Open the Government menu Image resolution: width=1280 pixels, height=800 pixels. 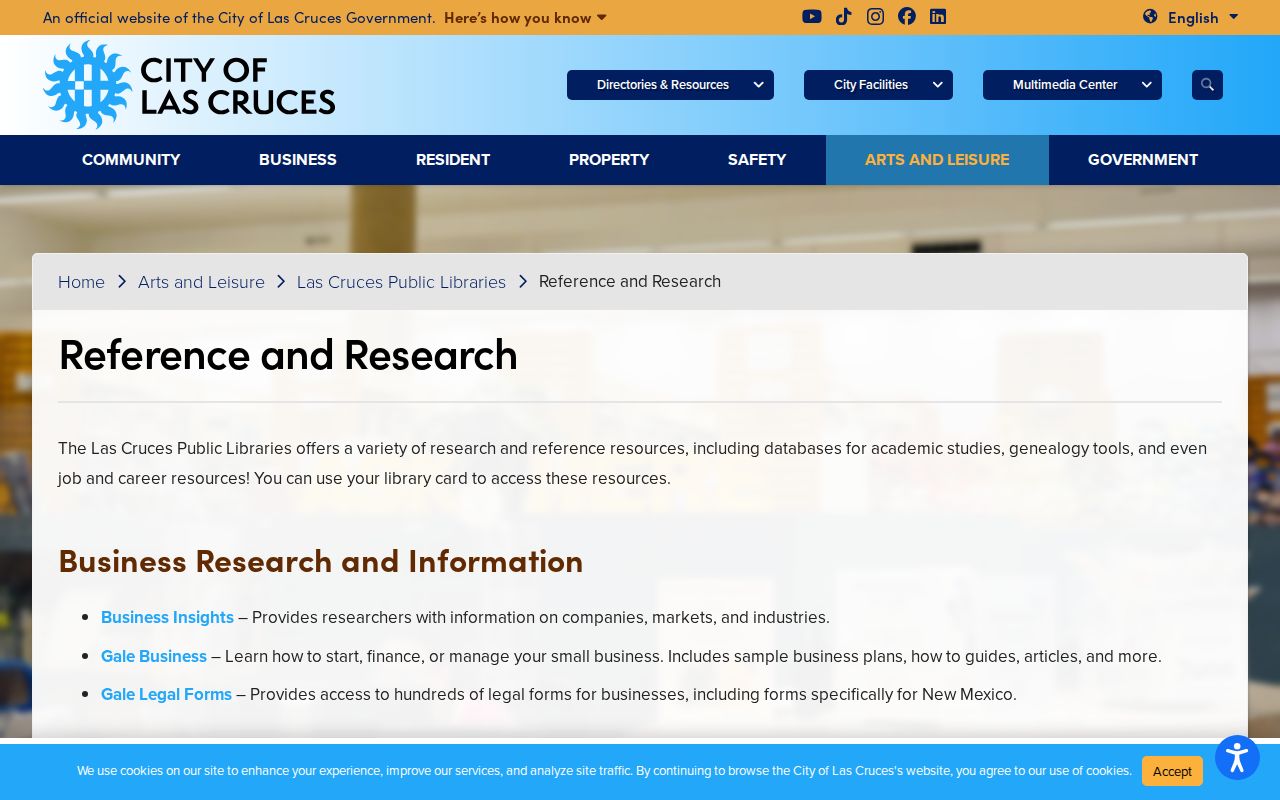pos(1143,160)
